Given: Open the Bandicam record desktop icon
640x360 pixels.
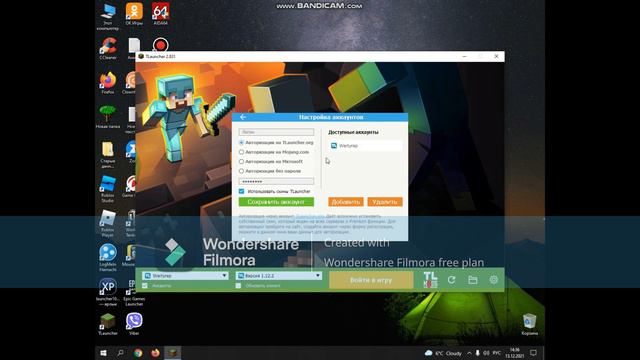Looking at the screenshot, I should pos(160,45).
